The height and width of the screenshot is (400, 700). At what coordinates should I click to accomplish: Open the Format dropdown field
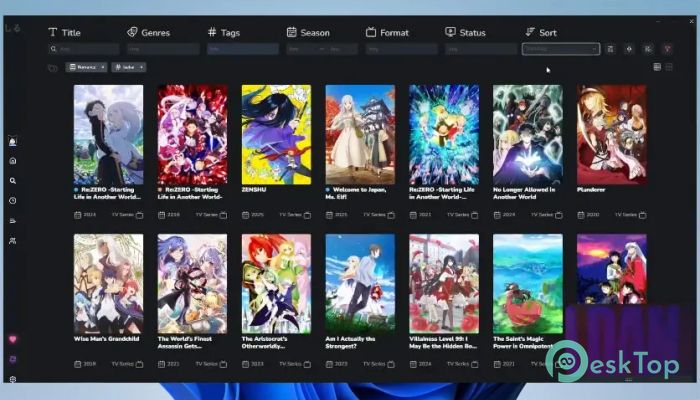[x=402, y=49]
